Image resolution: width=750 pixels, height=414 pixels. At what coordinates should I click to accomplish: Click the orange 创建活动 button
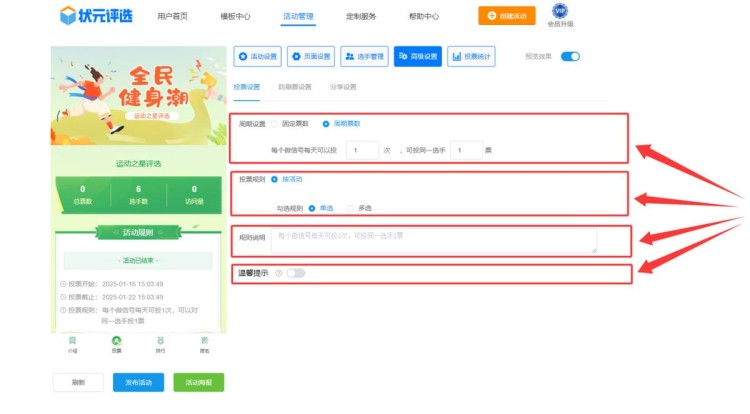point(506,15)
